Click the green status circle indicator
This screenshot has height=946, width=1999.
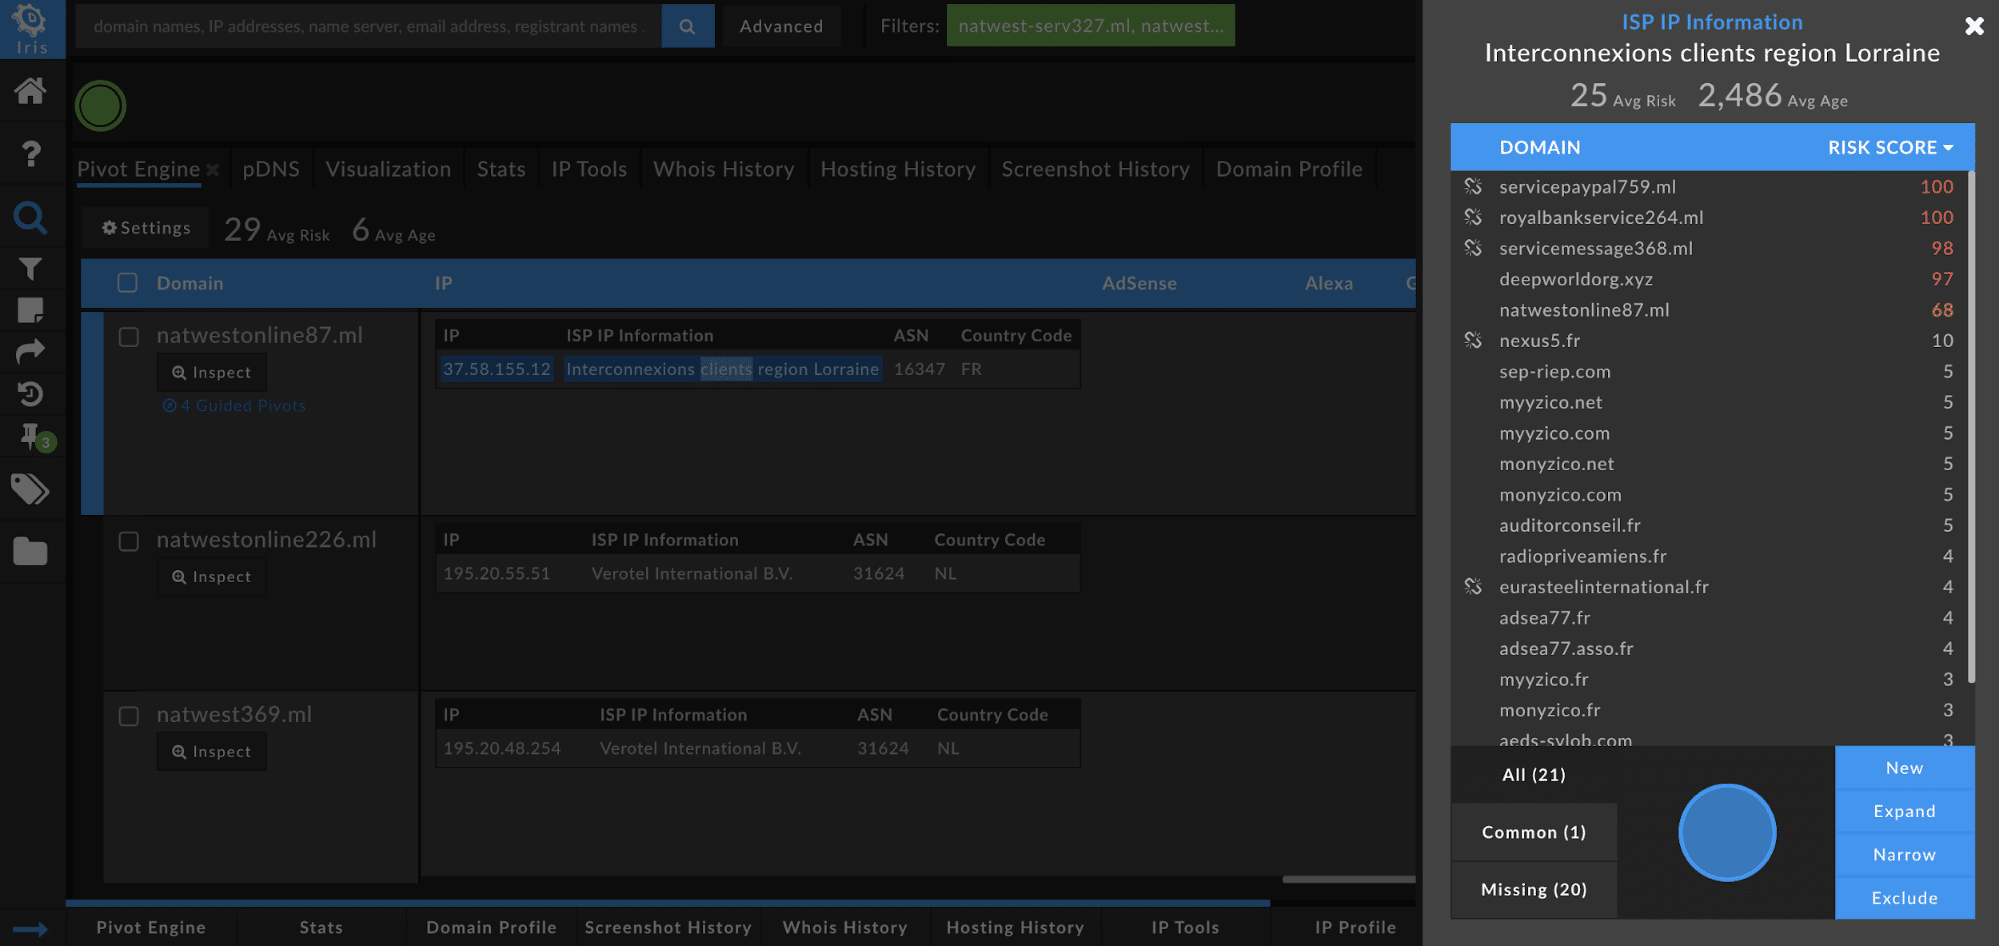click(x=100, y=106)
